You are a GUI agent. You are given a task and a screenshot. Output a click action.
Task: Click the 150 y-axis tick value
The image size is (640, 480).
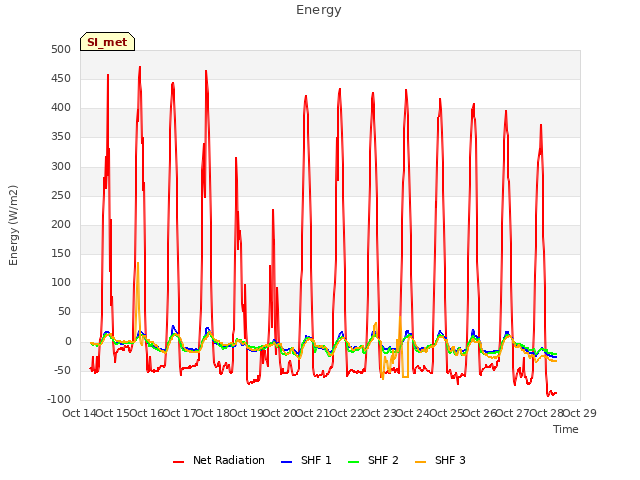[61, 253]
